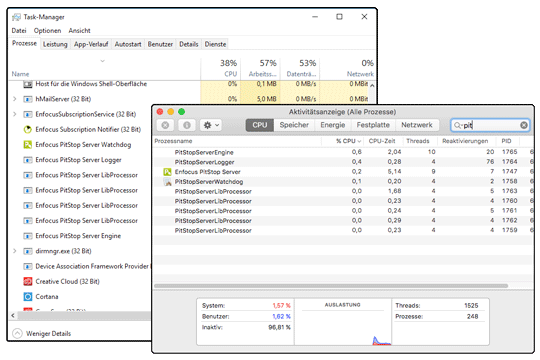
Task: Sort by the Prozessname column header
Action: click(238, 141)
